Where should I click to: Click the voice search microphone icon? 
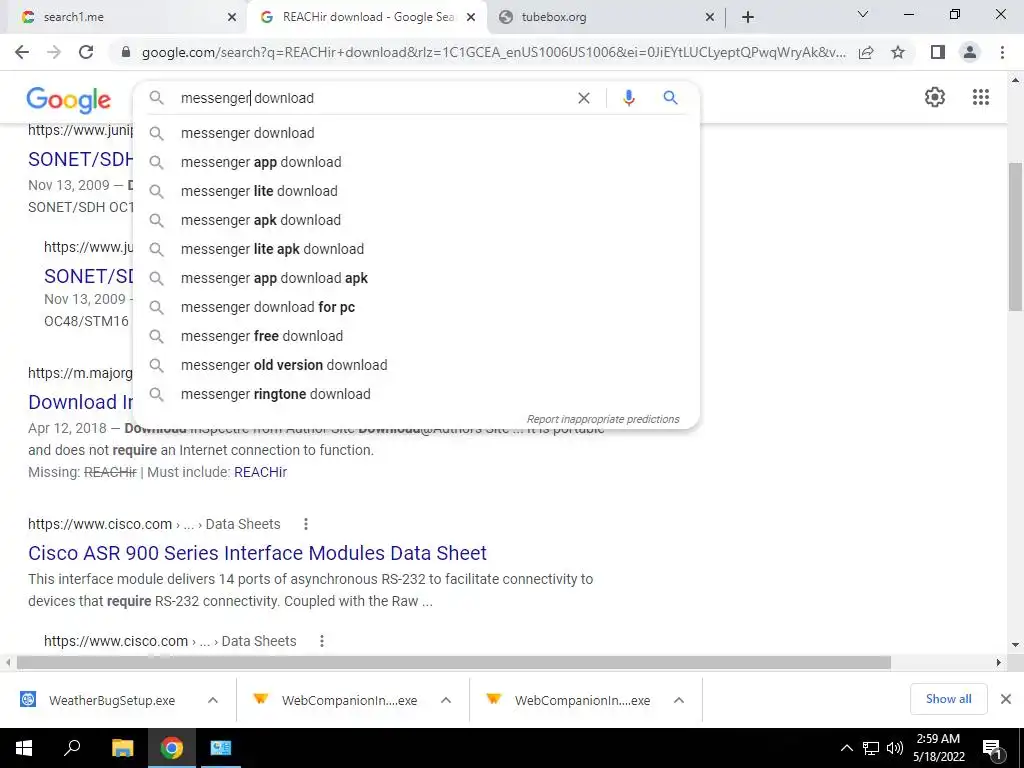628,98
